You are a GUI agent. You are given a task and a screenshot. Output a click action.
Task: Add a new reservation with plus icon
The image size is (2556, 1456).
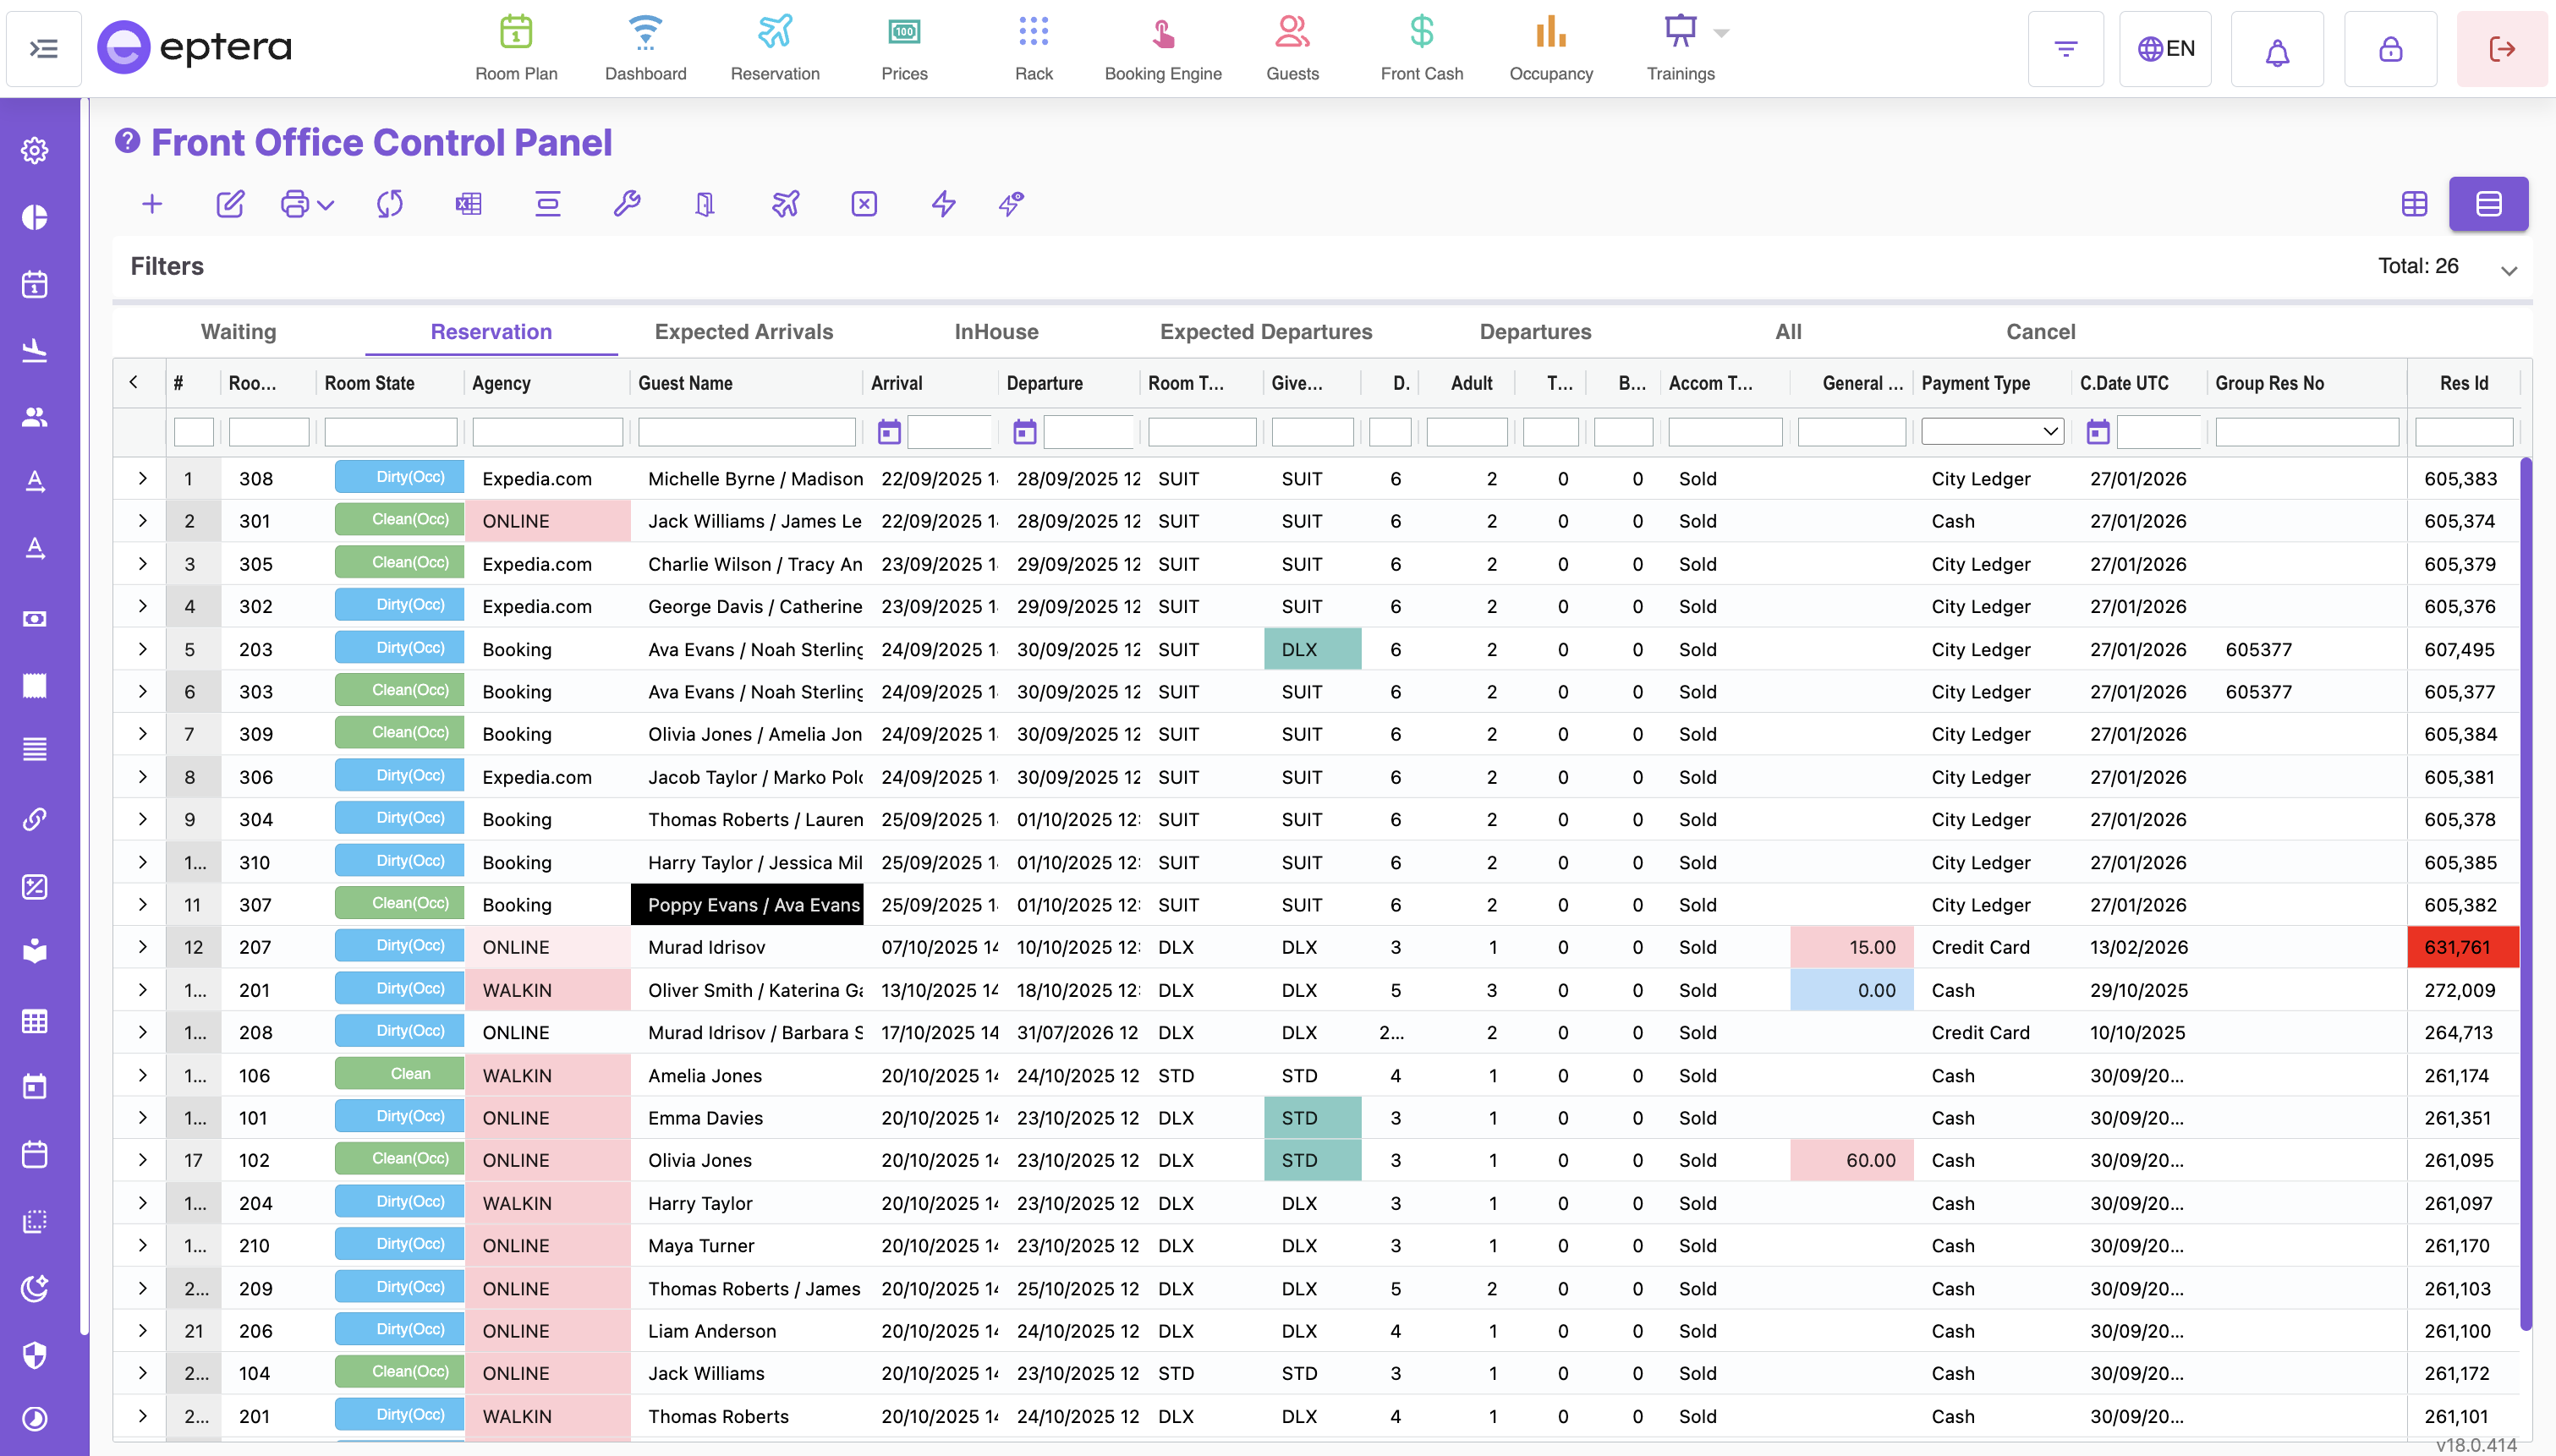152,204
